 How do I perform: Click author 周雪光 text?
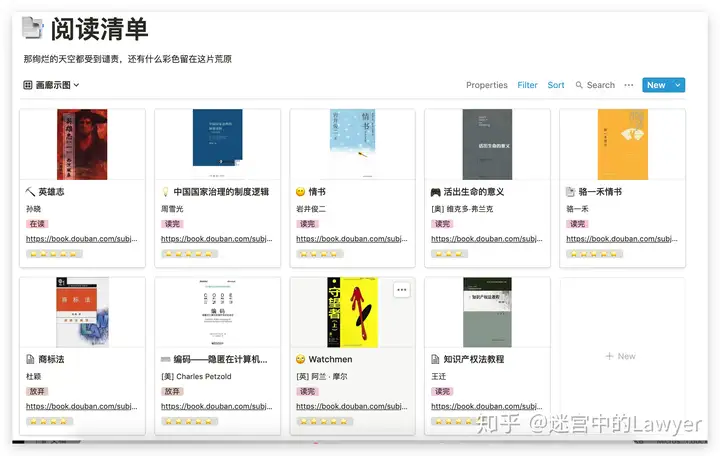[172, 208]
